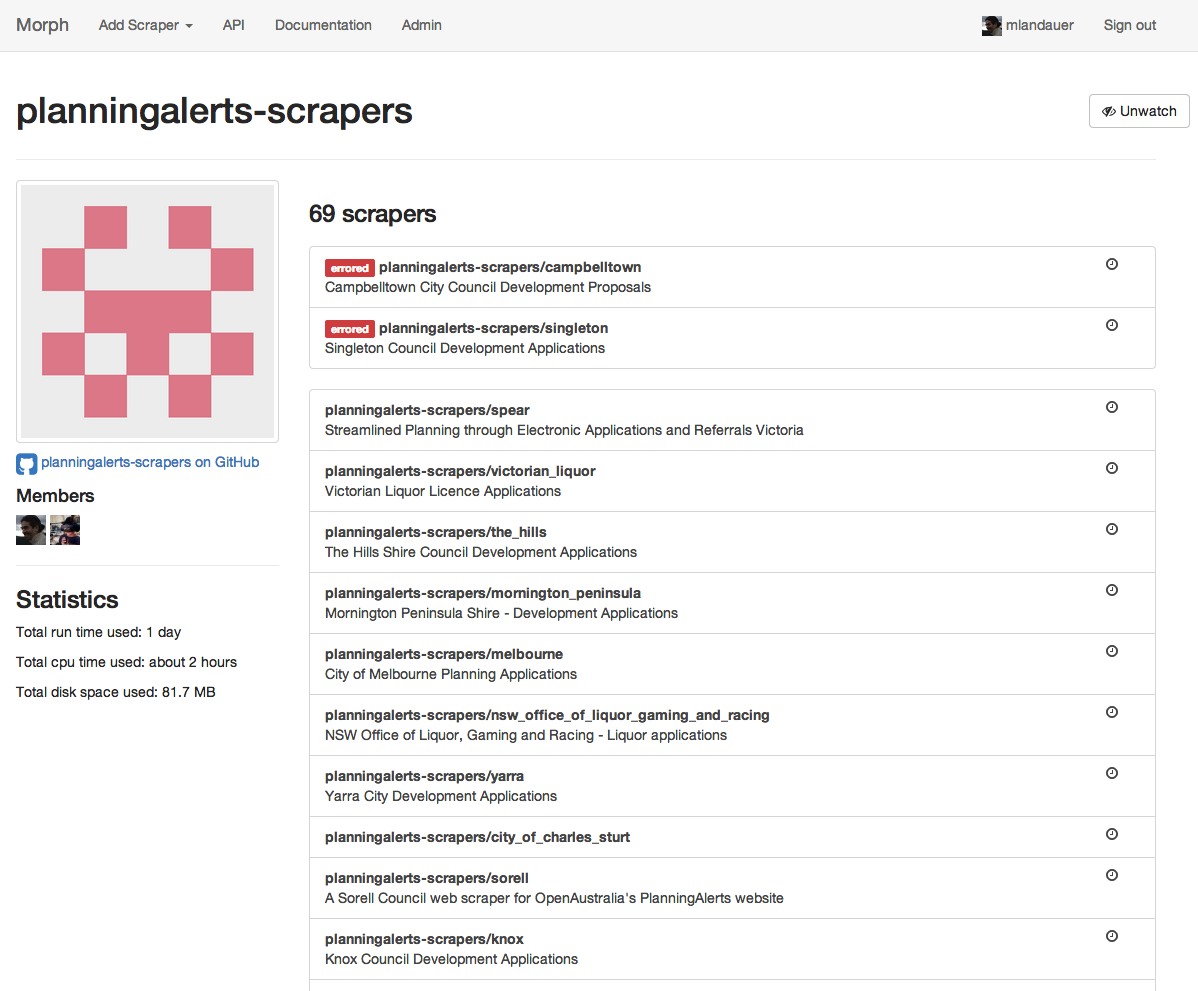Open the planningalerts-scrapers/melbourne scraper
The height and width of the screenshot is (991, 1198).
444,655
